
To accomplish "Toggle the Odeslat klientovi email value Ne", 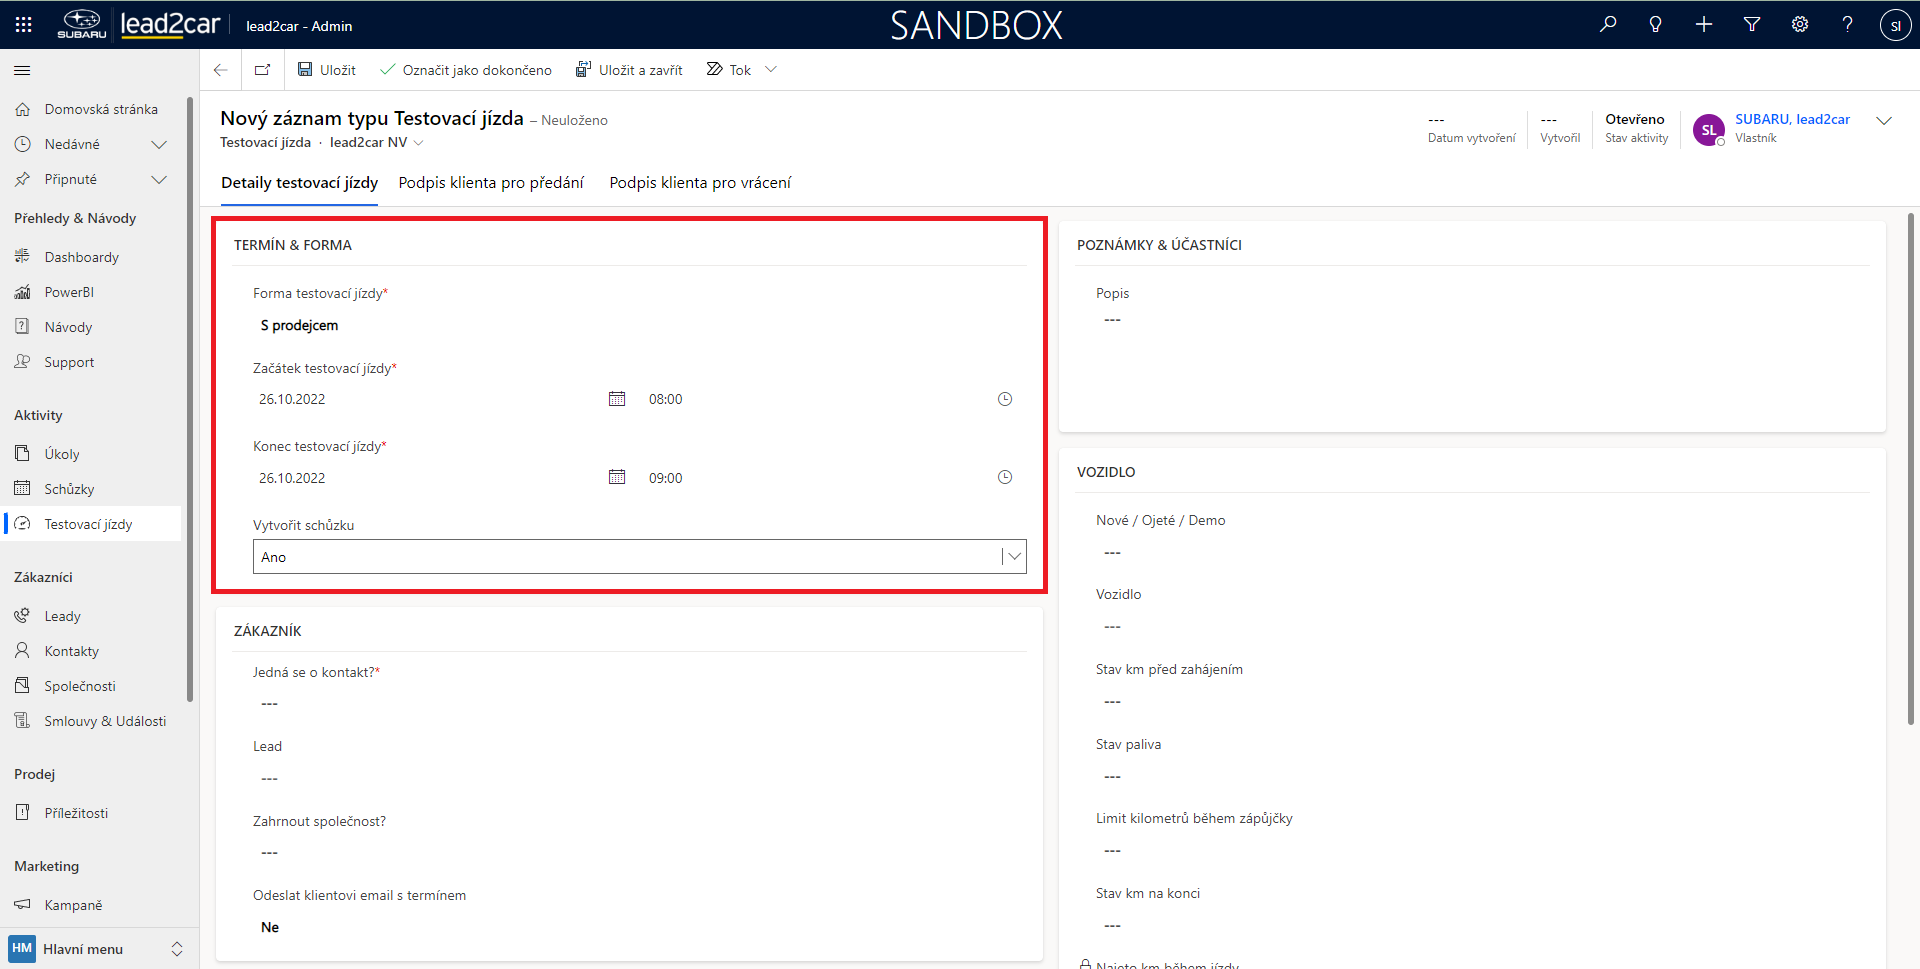I will [270, 927].
